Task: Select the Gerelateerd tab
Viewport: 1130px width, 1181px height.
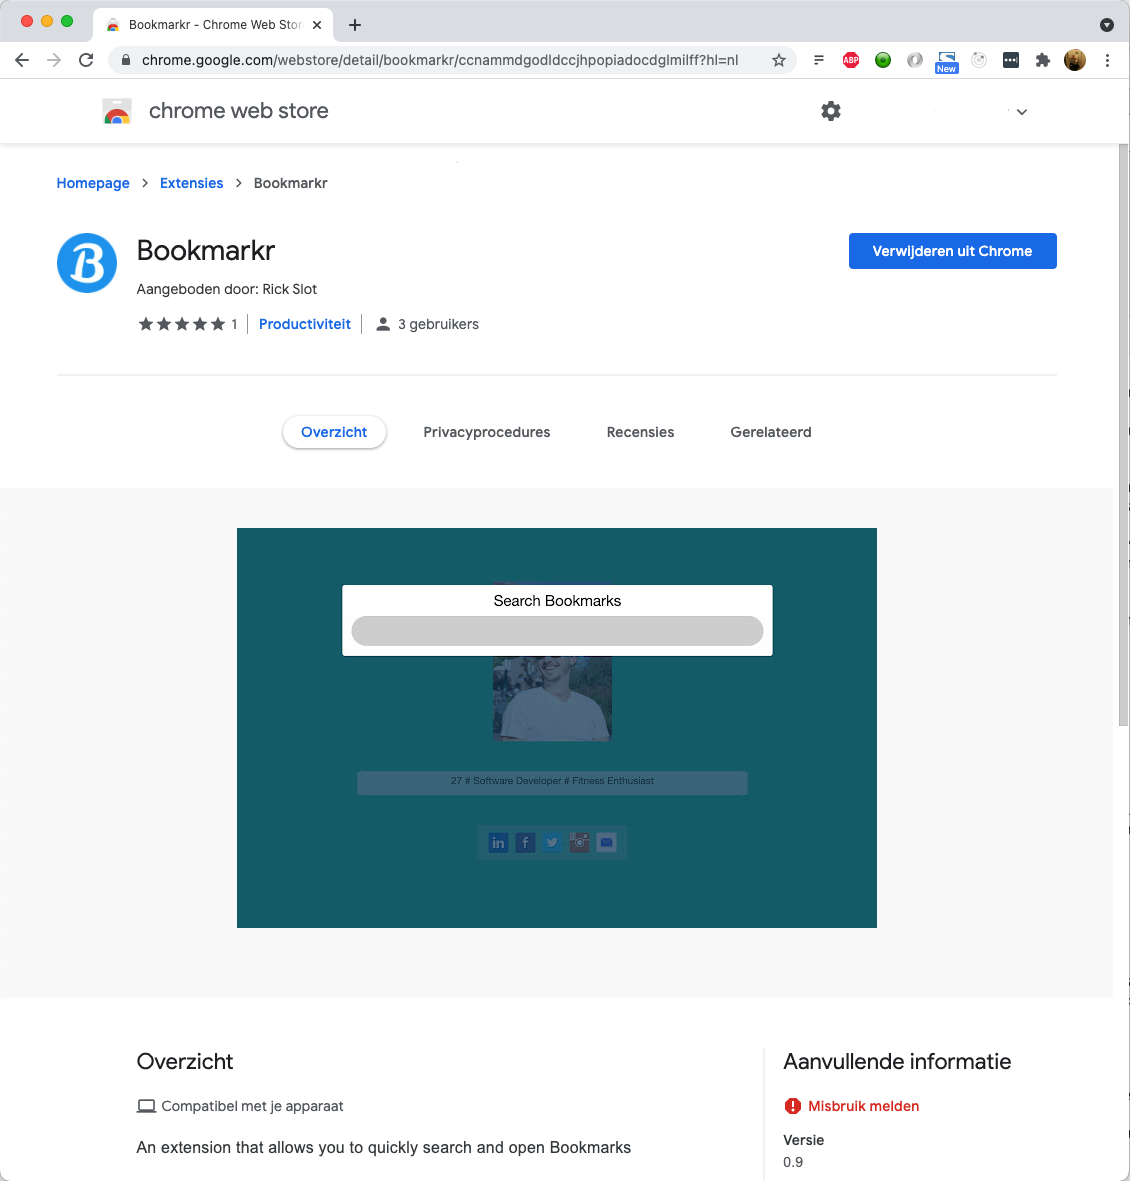Action: 770,432
